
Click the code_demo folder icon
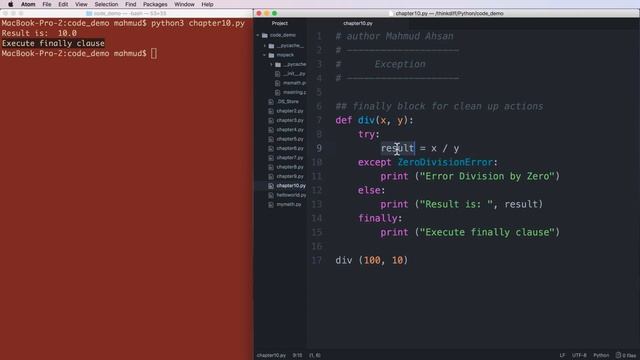(264, 35)
